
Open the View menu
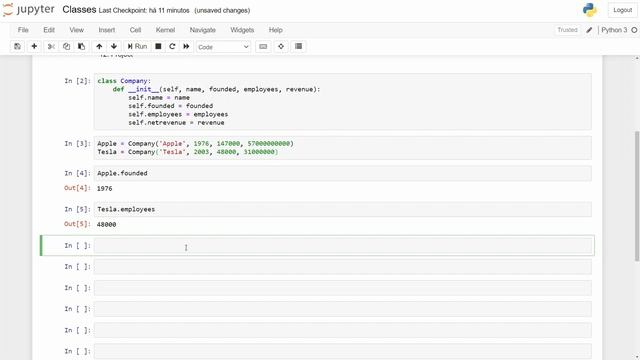(76, 30)
